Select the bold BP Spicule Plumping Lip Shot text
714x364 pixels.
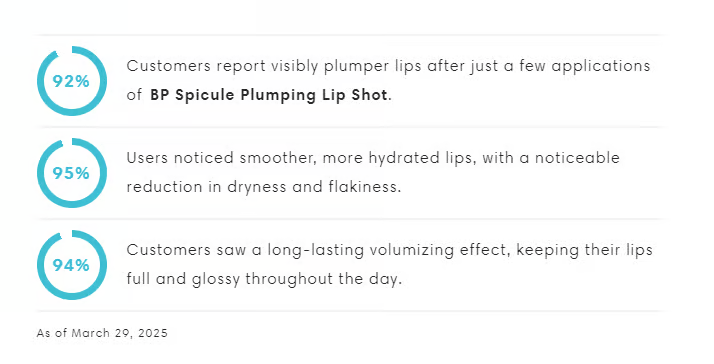tap(269, 95)
